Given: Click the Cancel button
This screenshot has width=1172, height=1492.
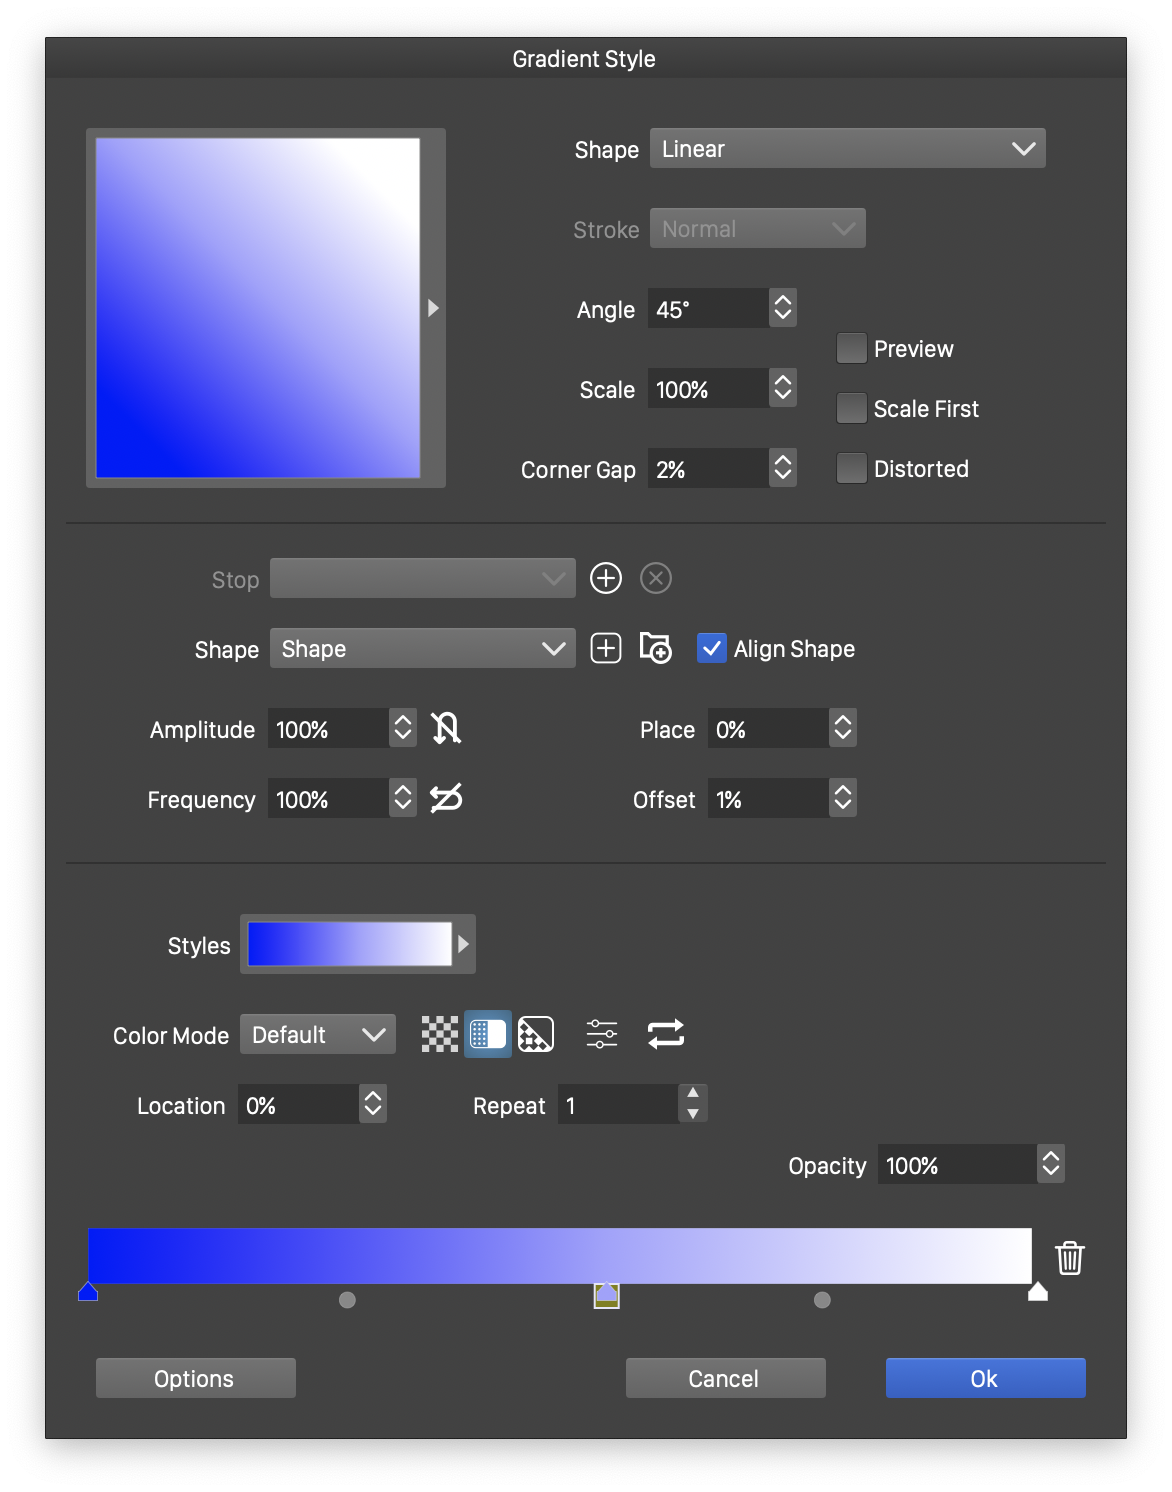Looking at the screenshot, I should point(725,1378).
